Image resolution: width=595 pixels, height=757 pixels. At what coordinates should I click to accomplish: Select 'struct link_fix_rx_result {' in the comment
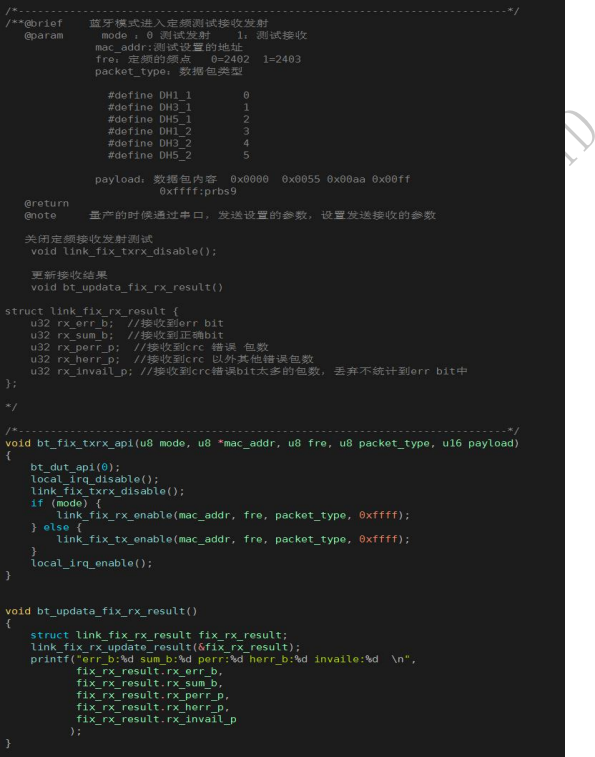pos(92,311)
